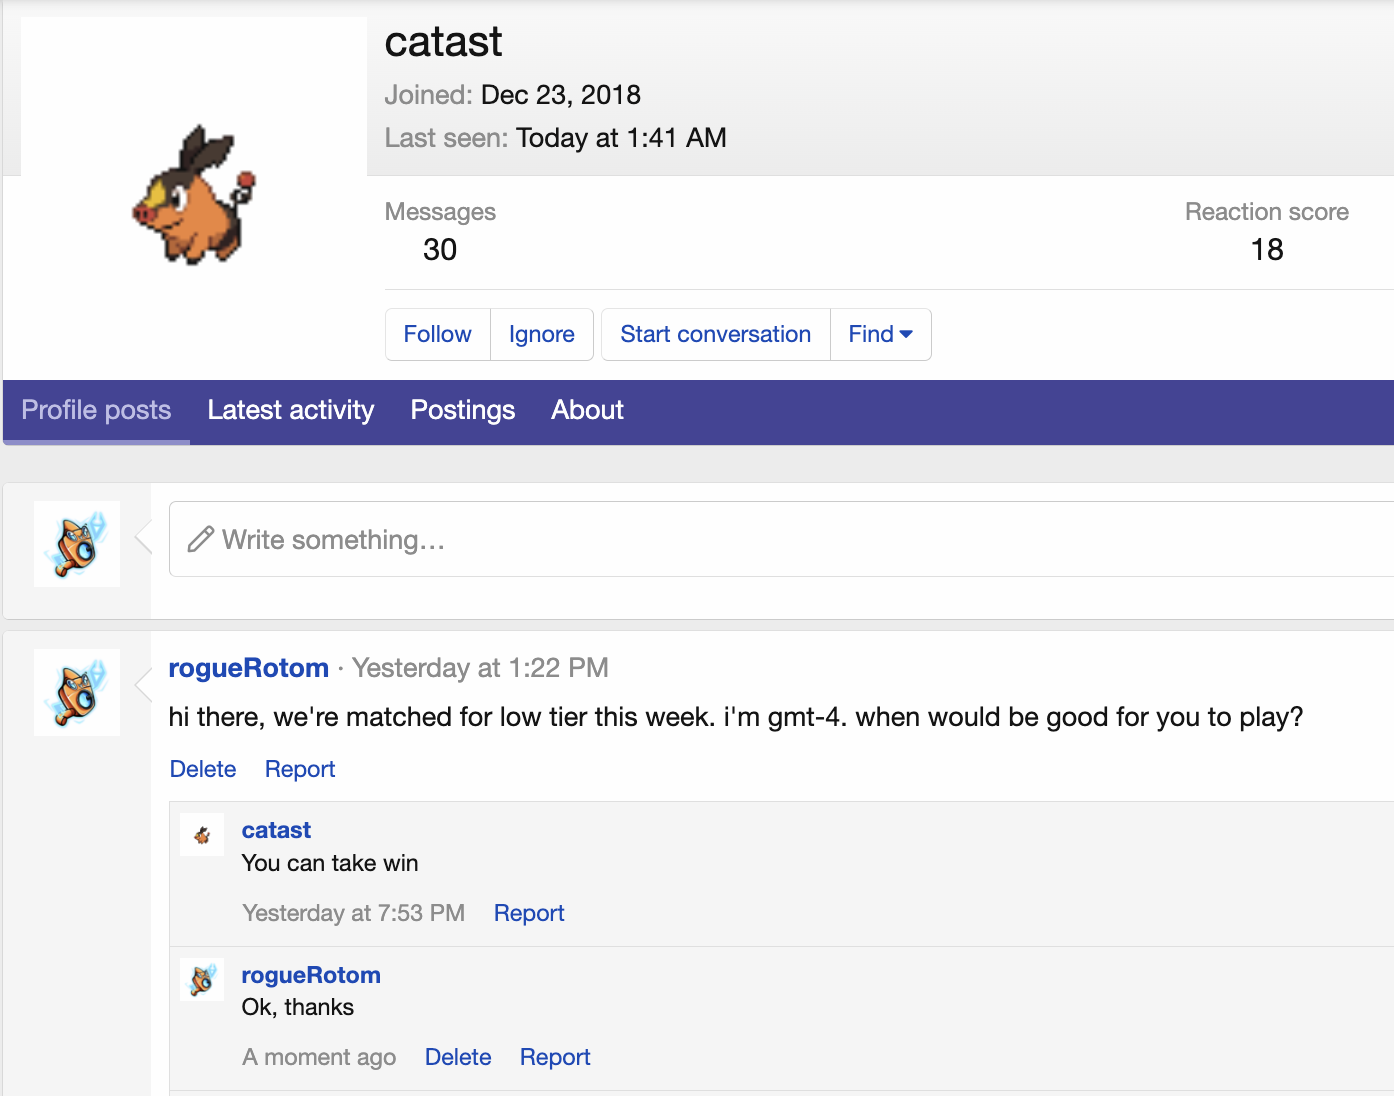Select the About tab
The image size is (1394, 1096).
point(587,410)
